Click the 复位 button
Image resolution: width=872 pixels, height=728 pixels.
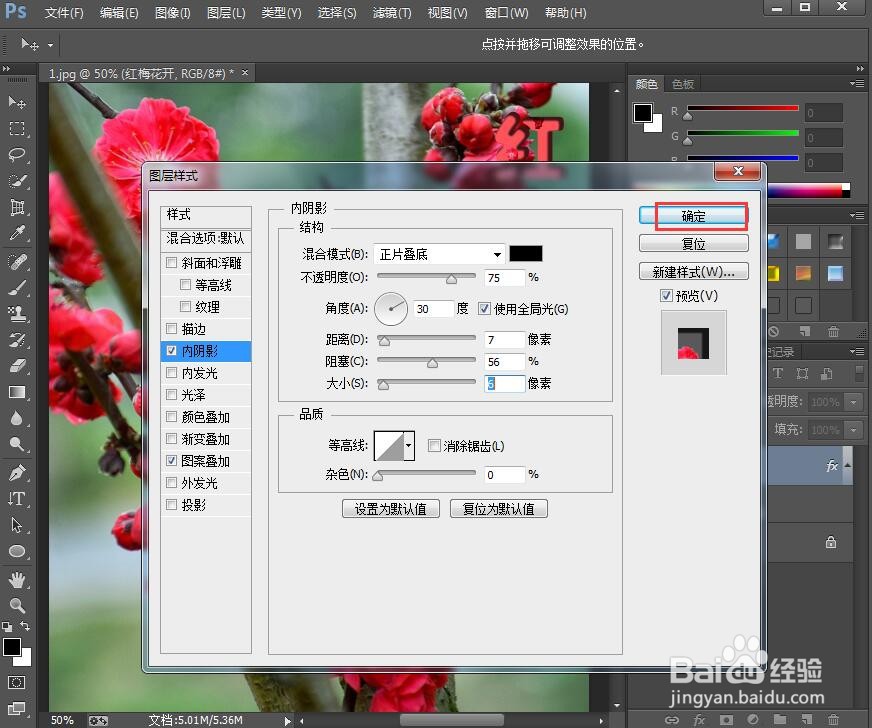click(693, 244)
